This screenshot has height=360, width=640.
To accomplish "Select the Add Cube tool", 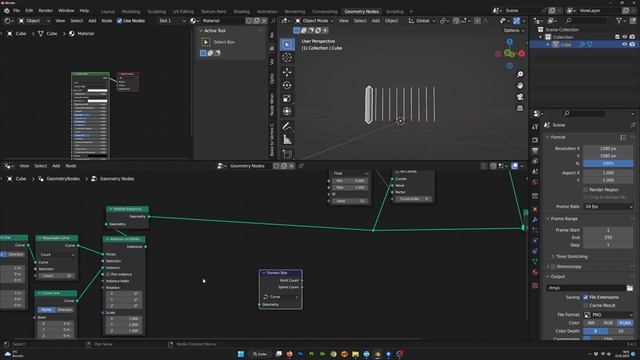I will [x=287, y=154].
